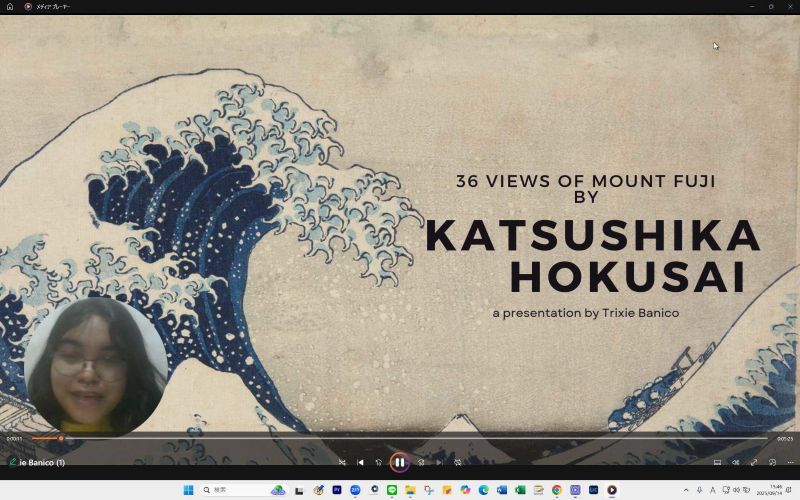Skip forward a few seconds
Viewport: 800px width, 500px height.
(421, 462)
